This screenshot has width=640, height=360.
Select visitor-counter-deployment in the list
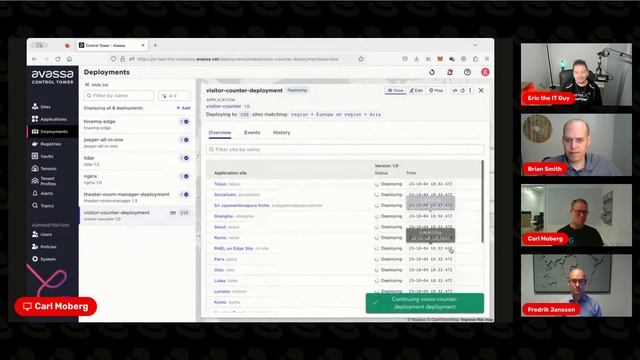point(137,216)
